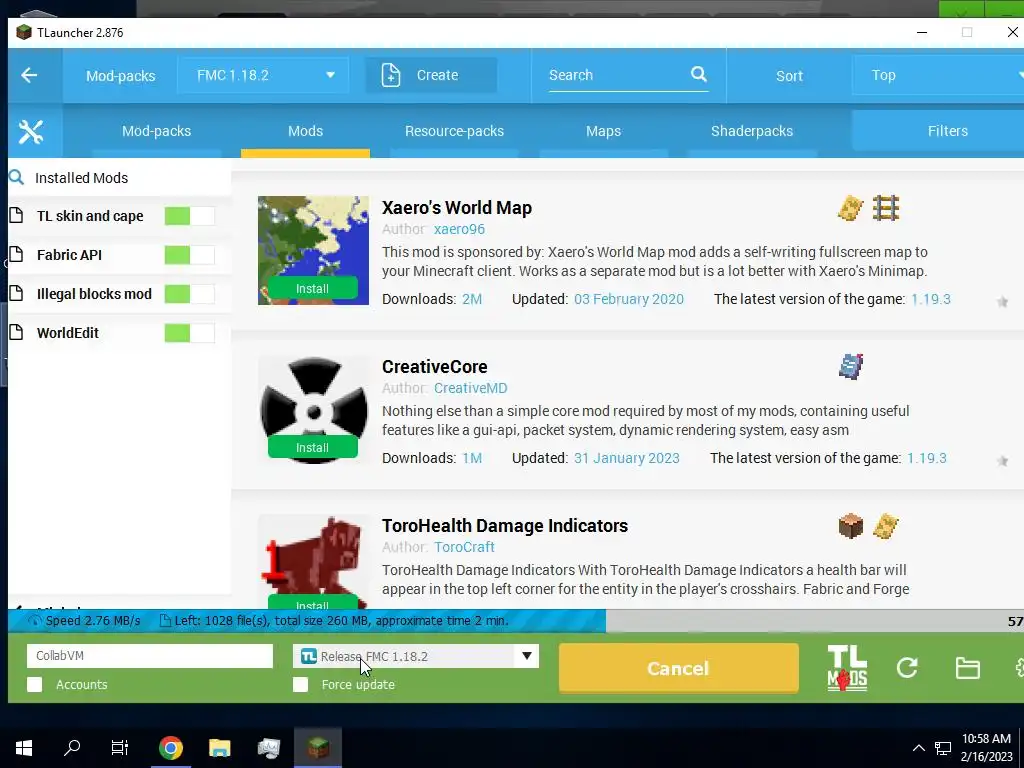
Task: Open the ToroHealth Damage Indicators title
Action: (x=505, y=526)
